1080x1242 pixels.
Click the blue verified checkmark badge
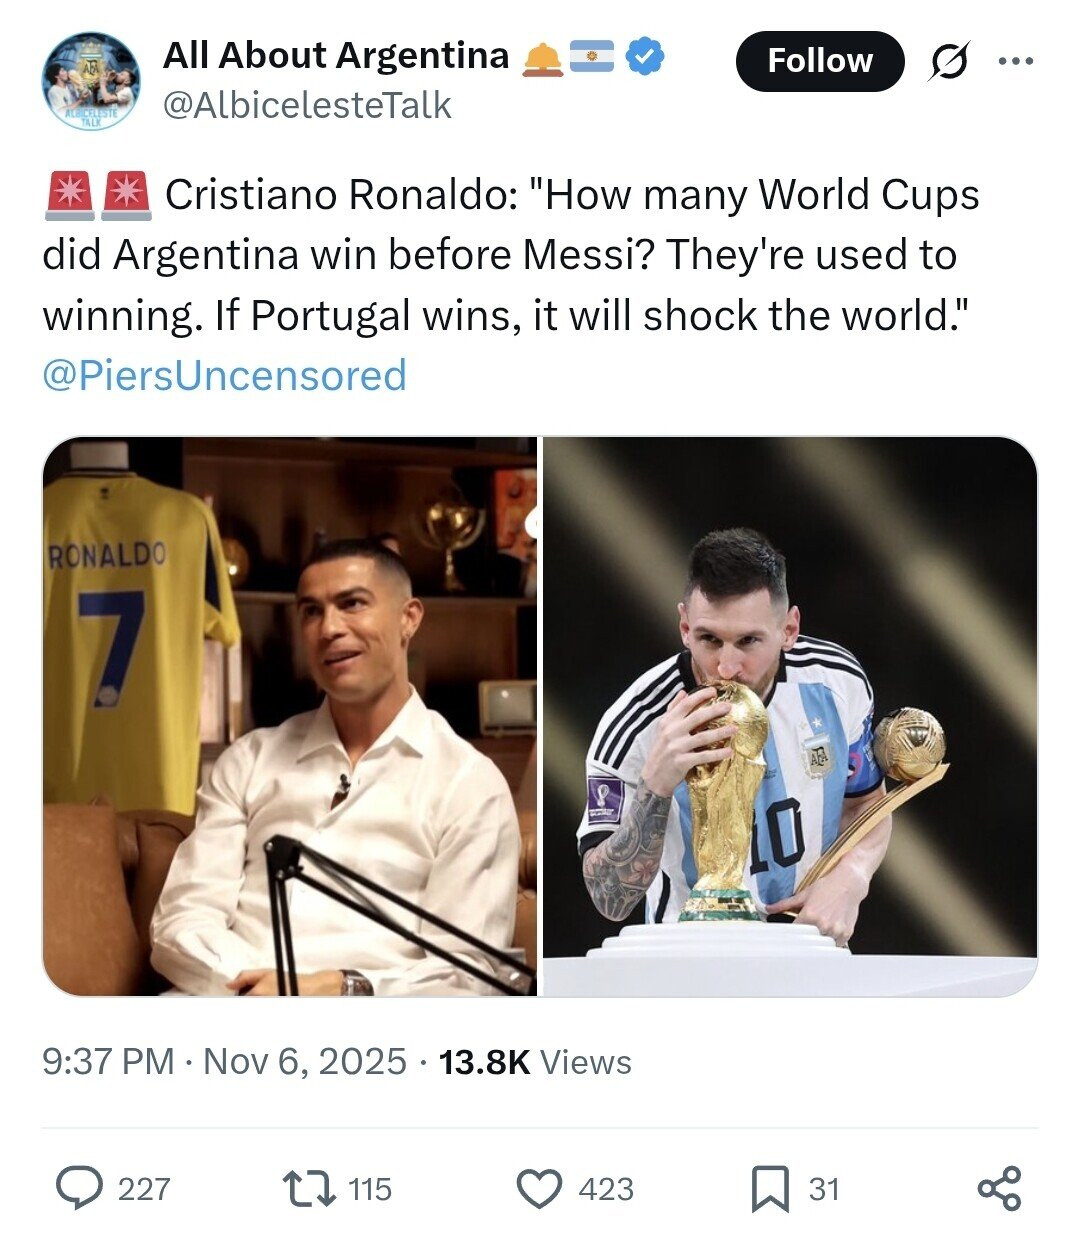645,56
